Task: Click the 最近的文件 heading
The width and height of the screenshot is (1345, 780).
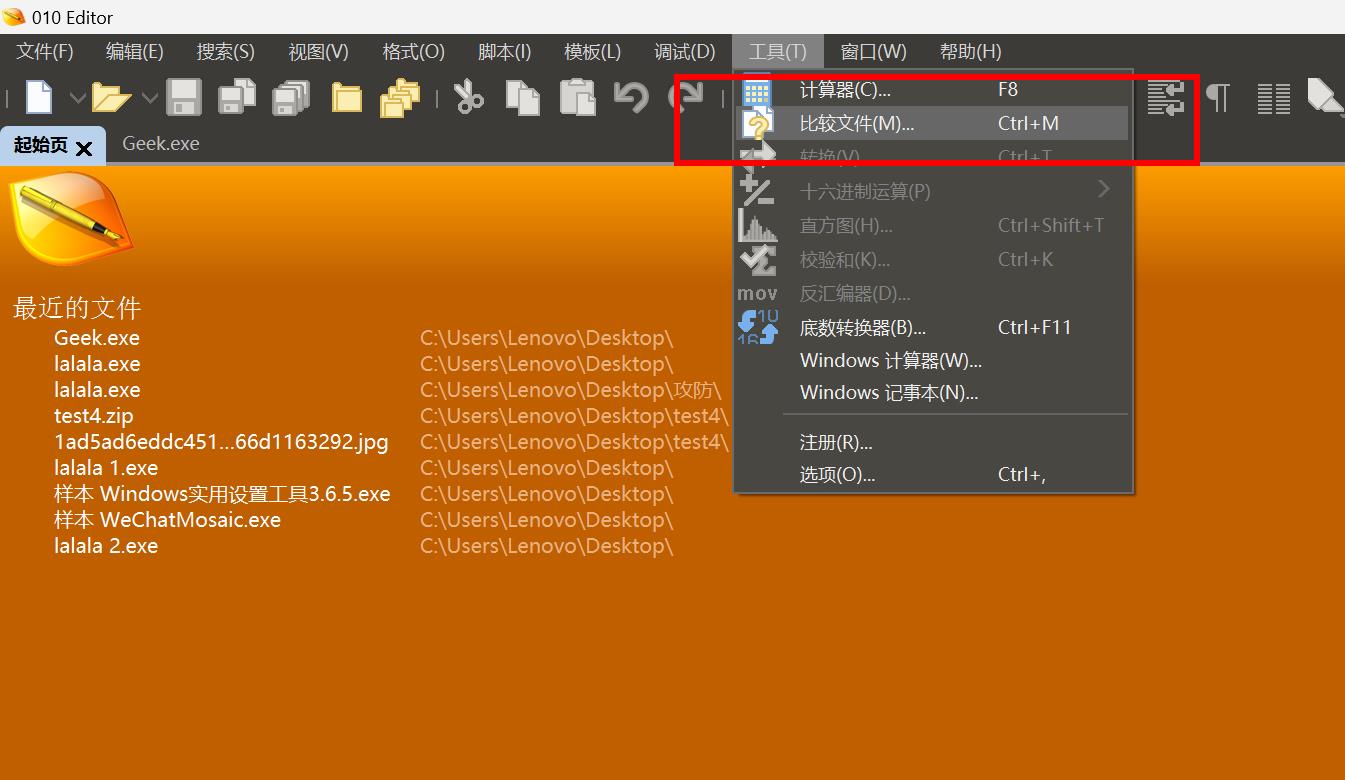Action: click(x=77, y=307)
